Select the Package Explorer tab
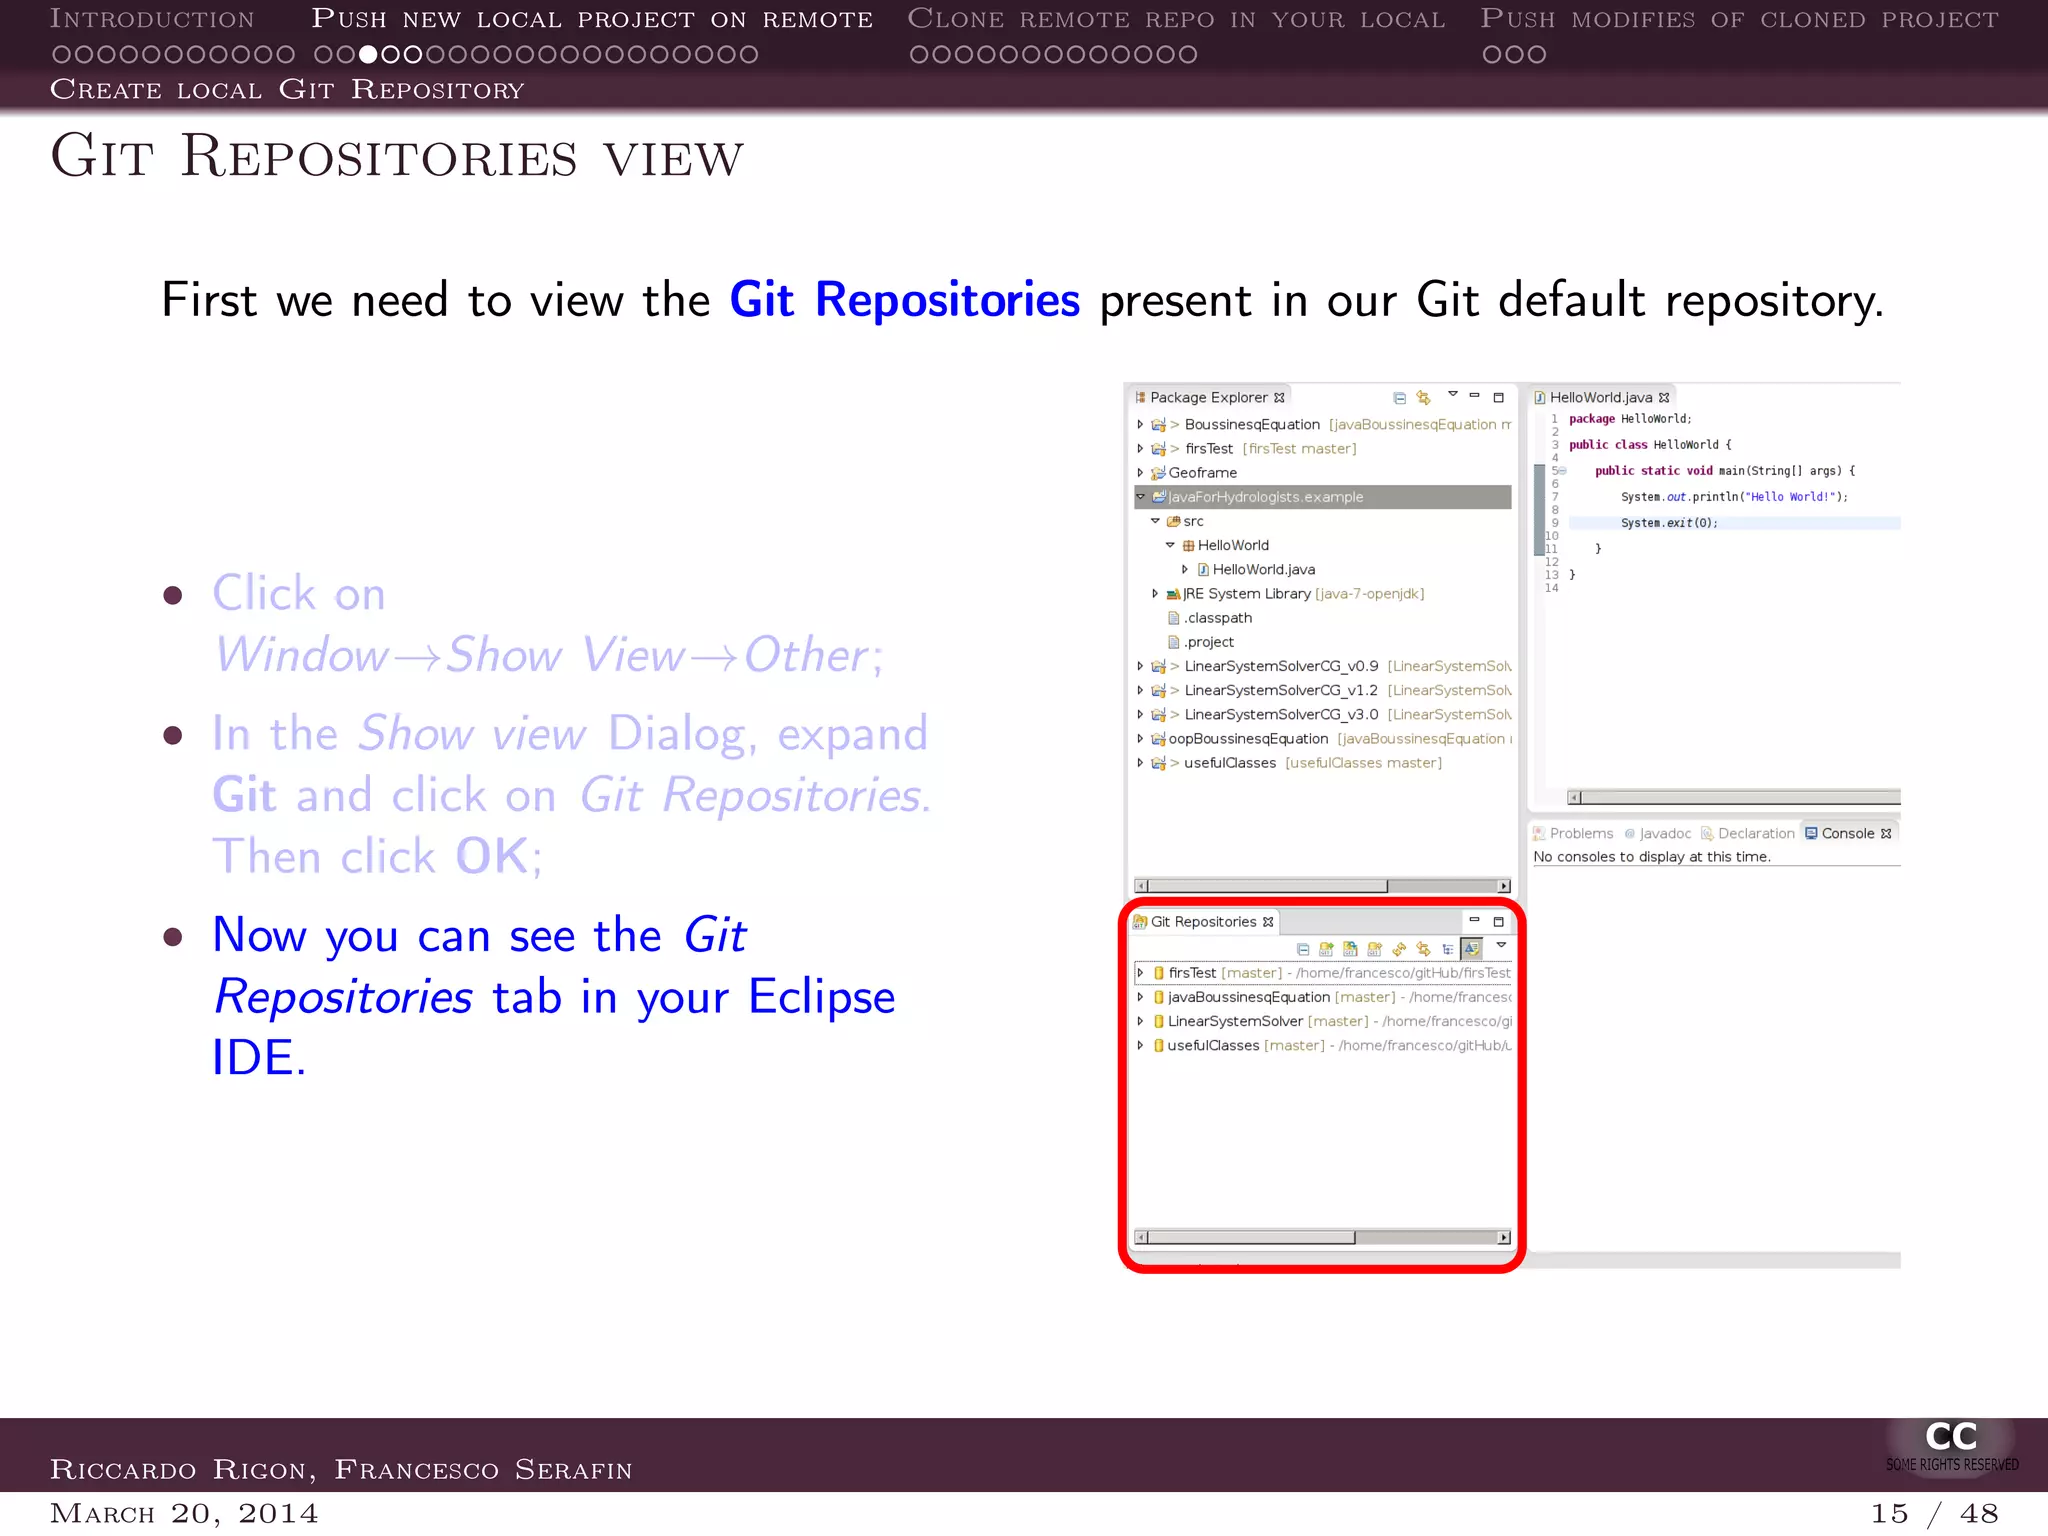 click(x=1210, y=397)
